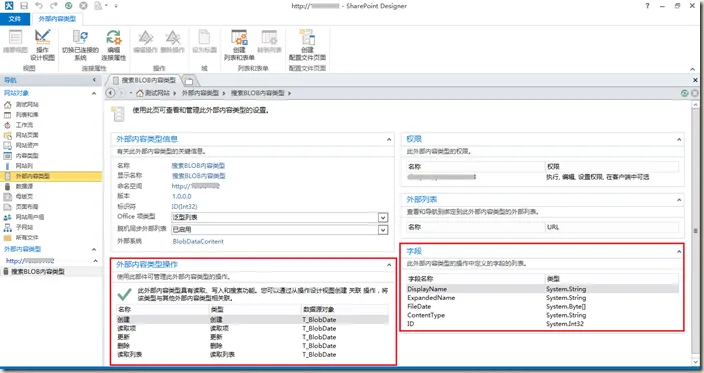Collapse 外部内容类型 section in navigation pane
The image size is (704, 373).
[x=94, y=249]
